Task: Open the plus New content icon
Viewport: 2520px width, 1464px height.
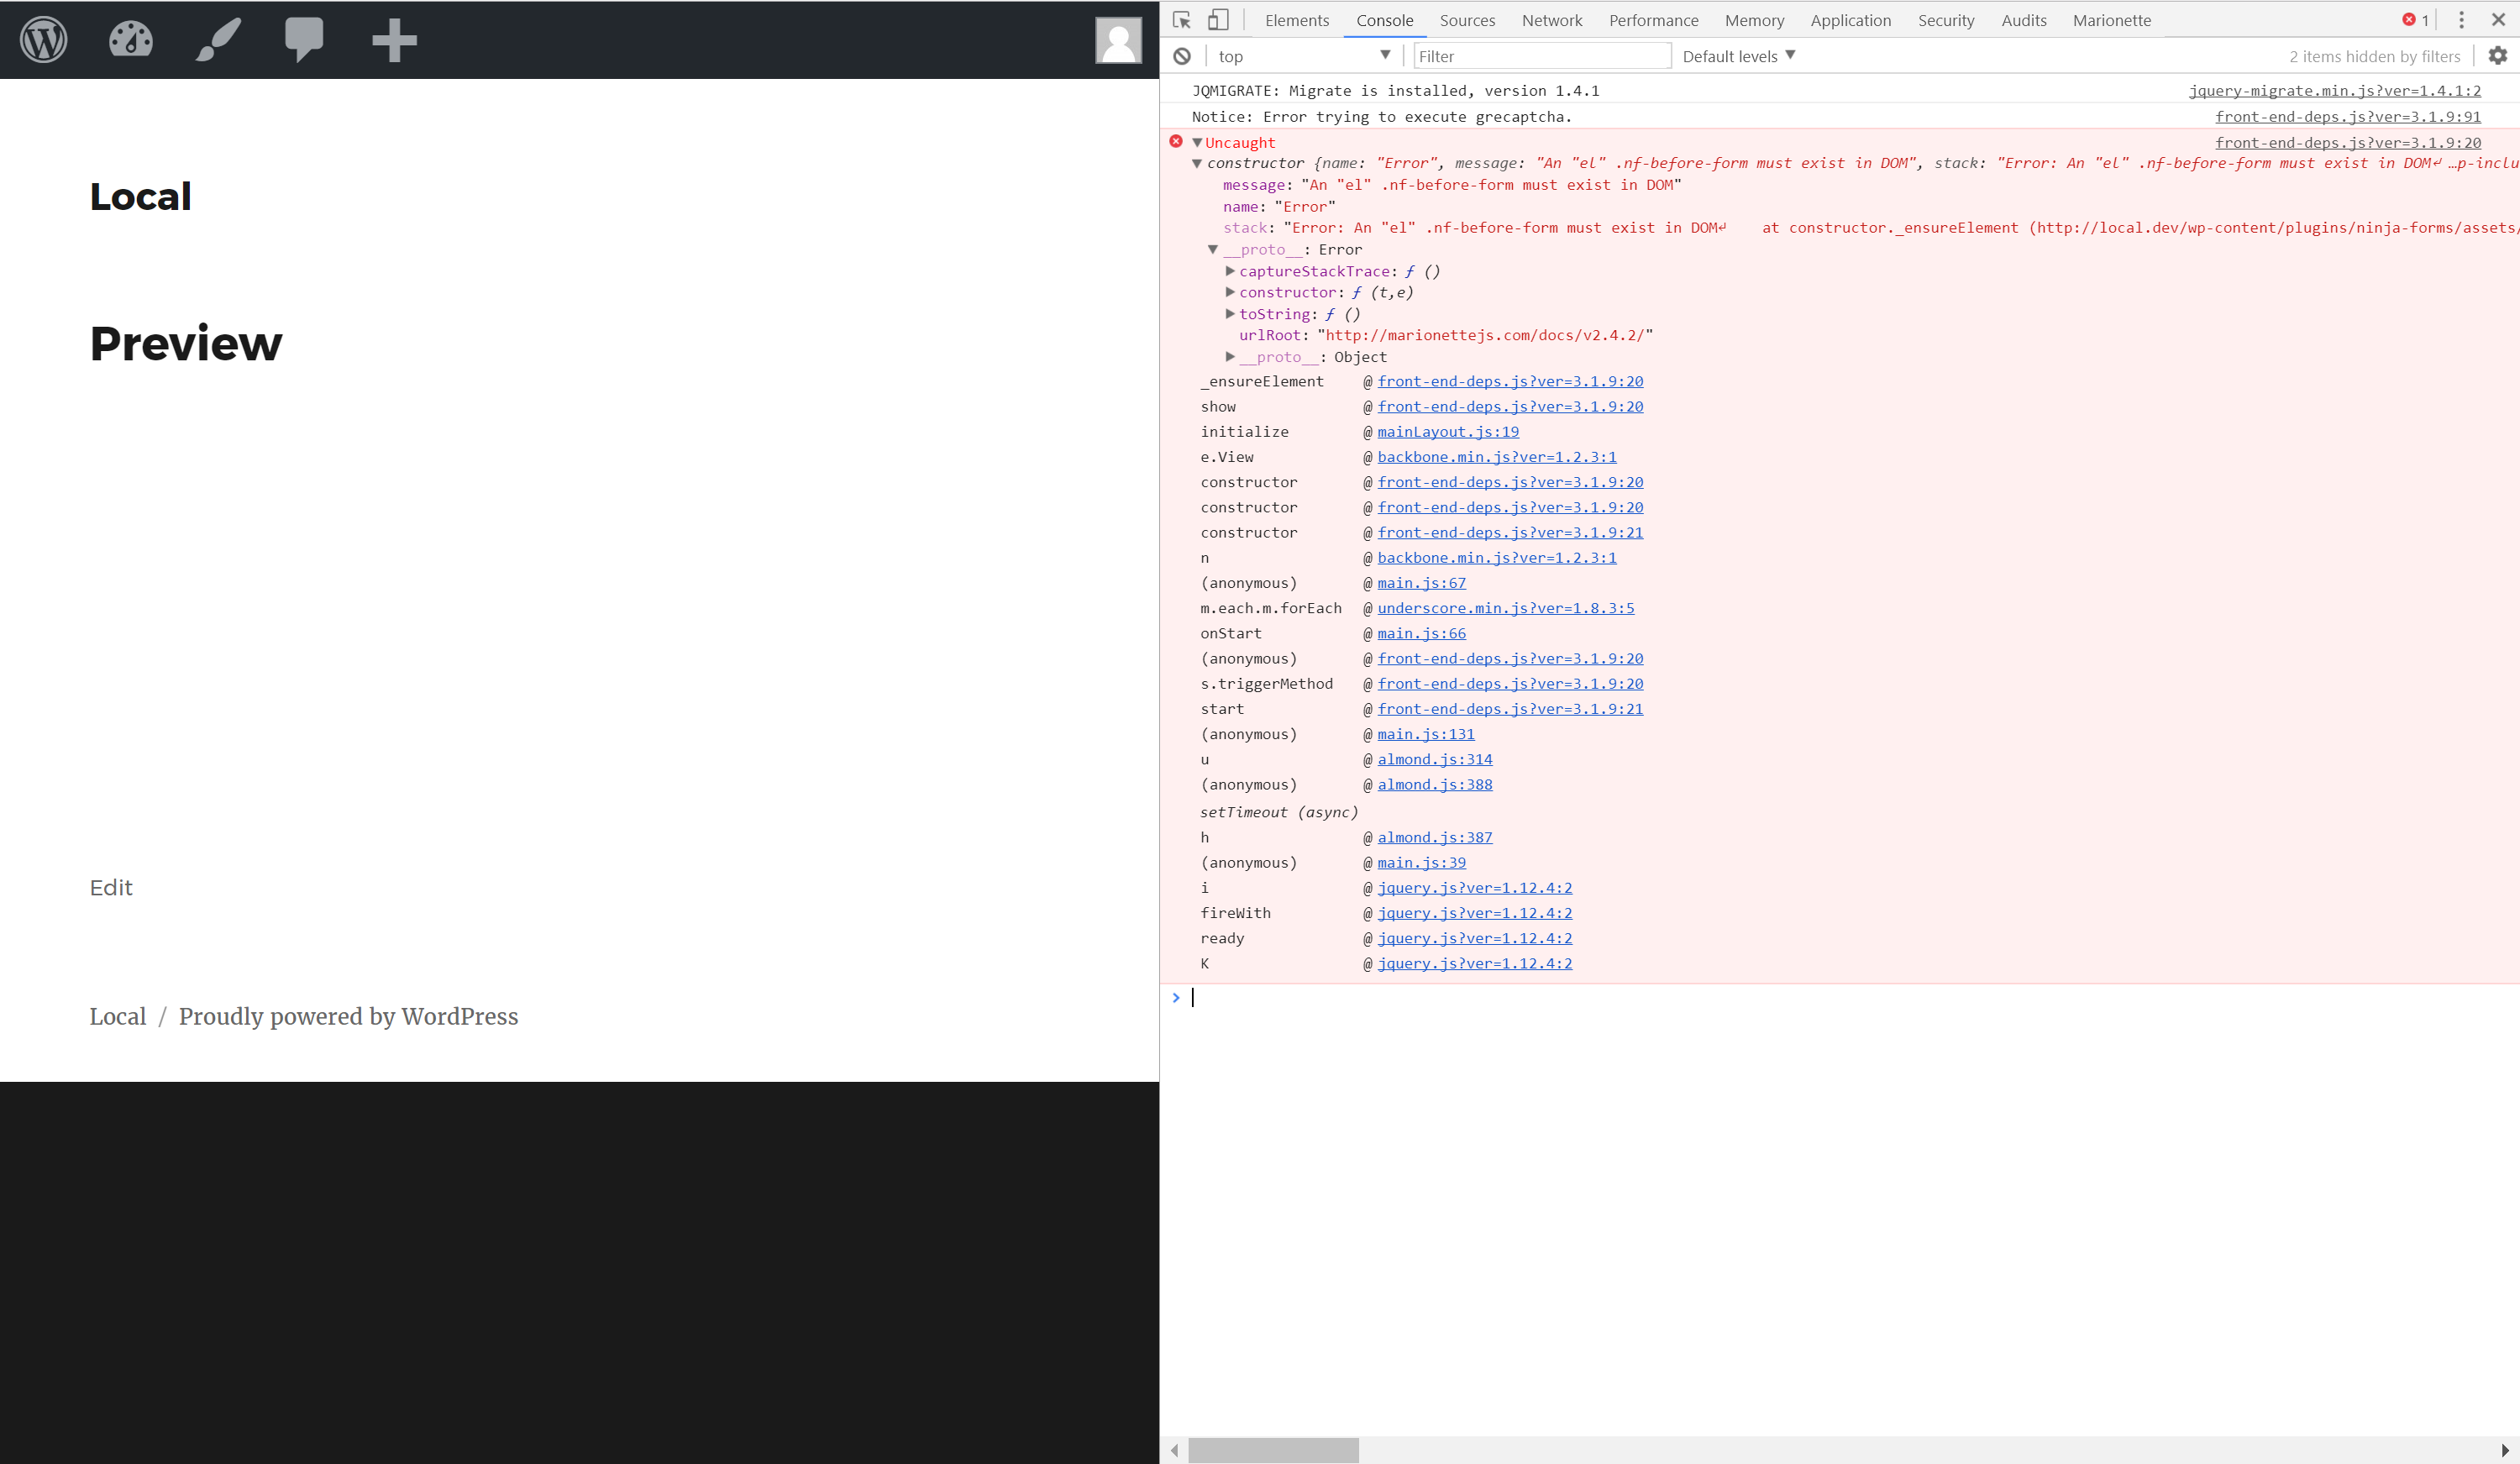Action: click(394, 40)
